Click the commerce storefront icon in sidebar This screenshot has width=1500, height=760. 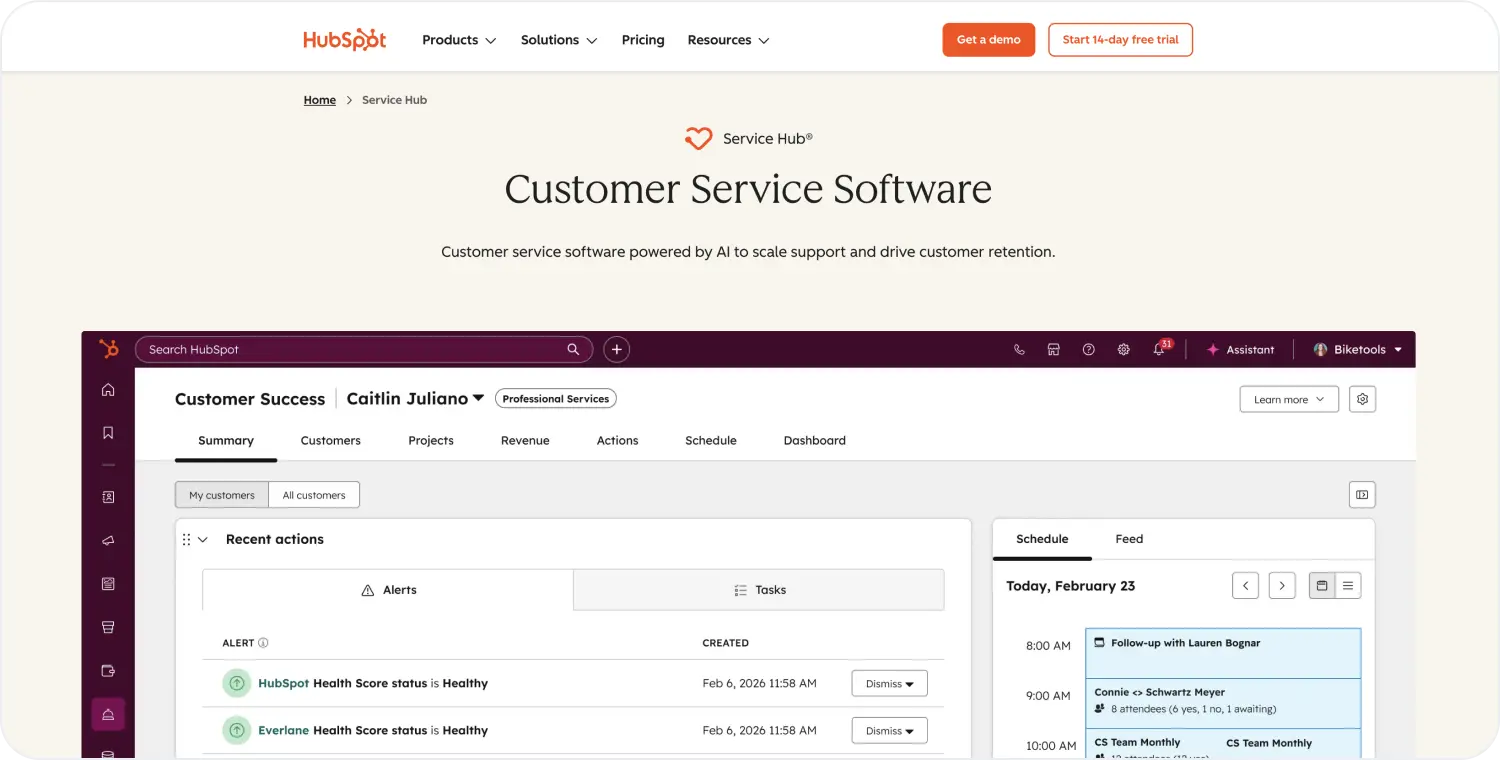click(x=108, y=627)
